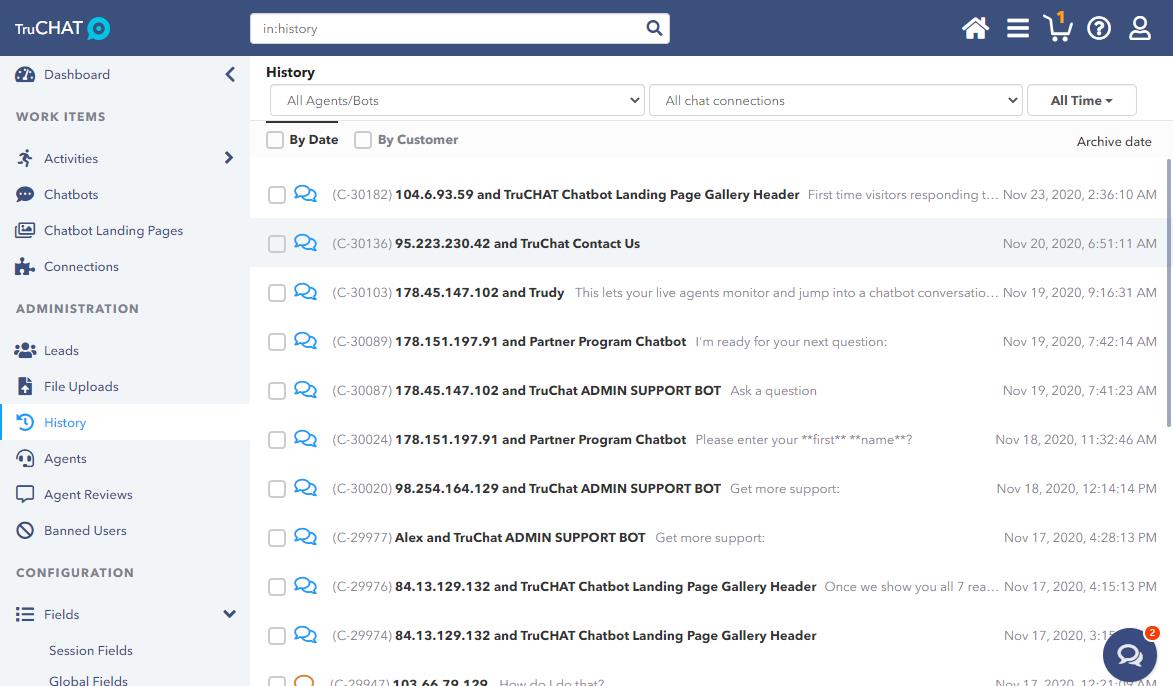Select checkbox for conversation C-29974

click(277, 636)
